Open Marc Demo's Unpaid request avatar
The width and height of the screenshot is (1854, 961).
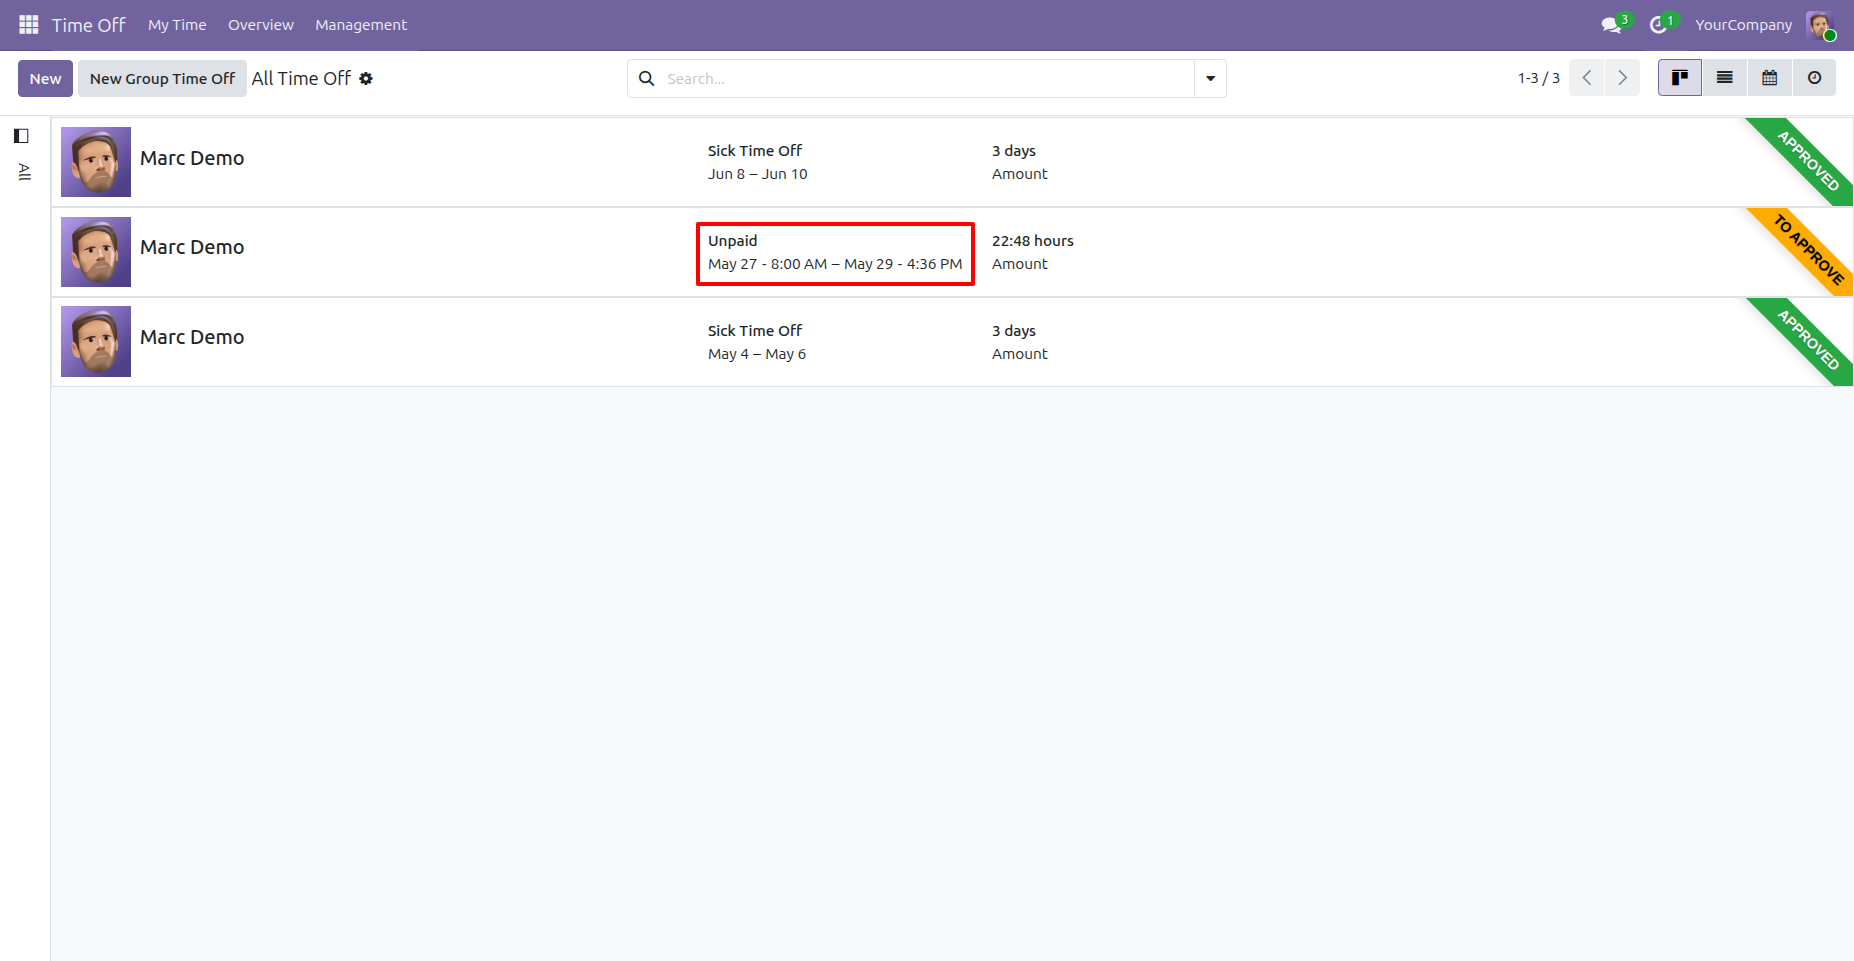(96, 252)
